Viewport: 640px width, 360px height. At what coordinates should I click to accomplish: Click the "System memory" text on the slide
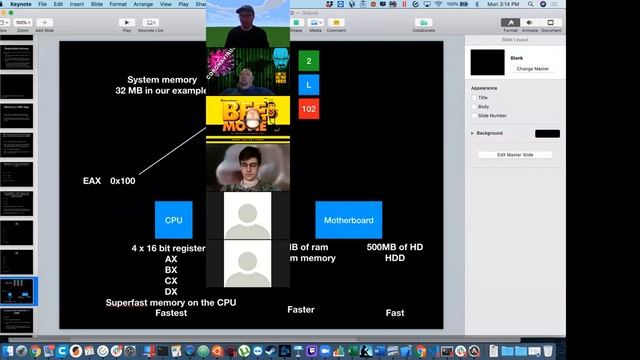tap(162, 80)
